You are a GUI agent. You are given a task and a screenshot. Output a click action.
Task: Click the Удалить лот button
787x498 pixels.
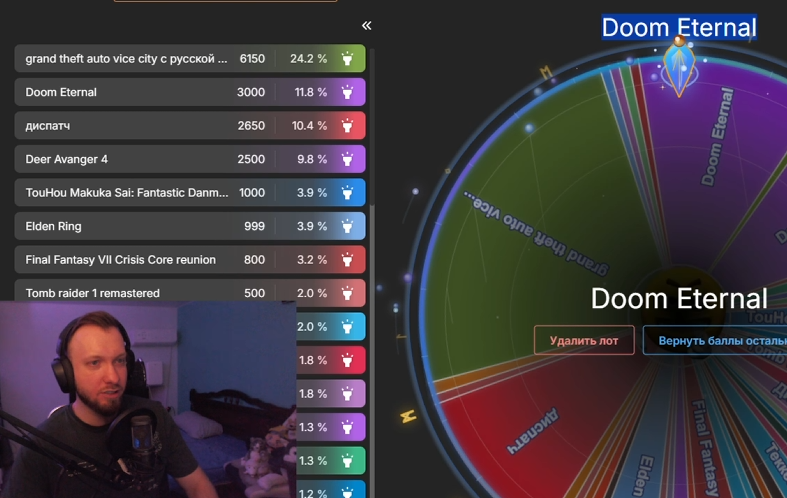[x=584, y=340]
